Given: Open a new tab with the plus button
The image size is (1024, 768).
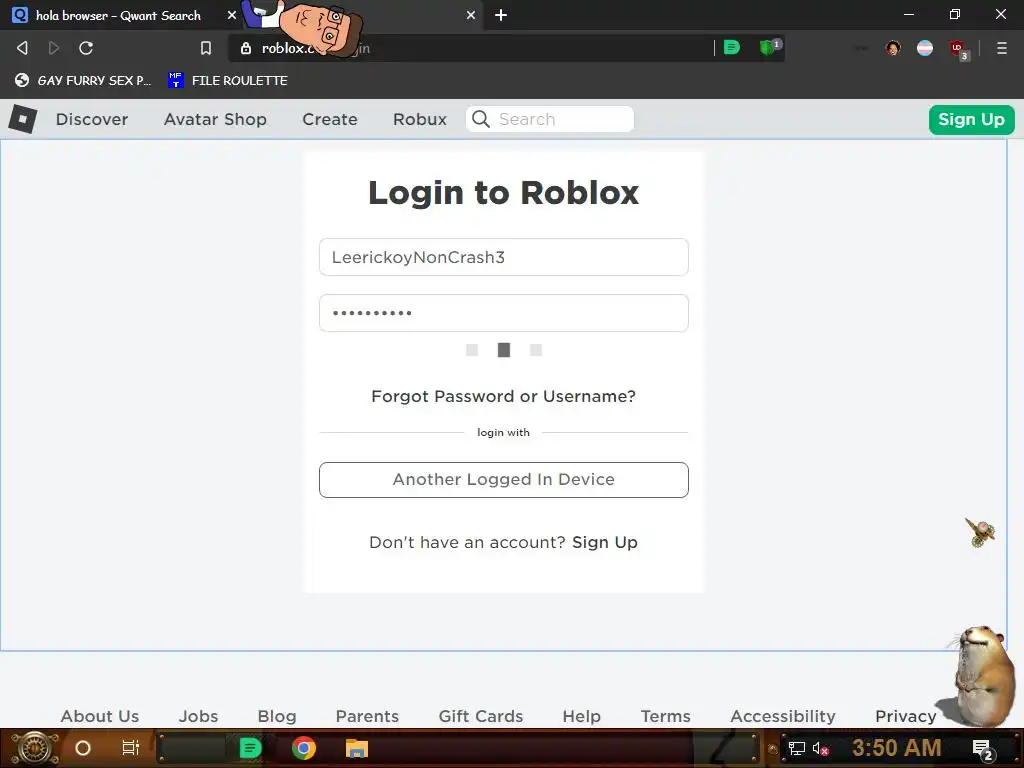Looking at the screenshot, I should click(x=501, y=15).
